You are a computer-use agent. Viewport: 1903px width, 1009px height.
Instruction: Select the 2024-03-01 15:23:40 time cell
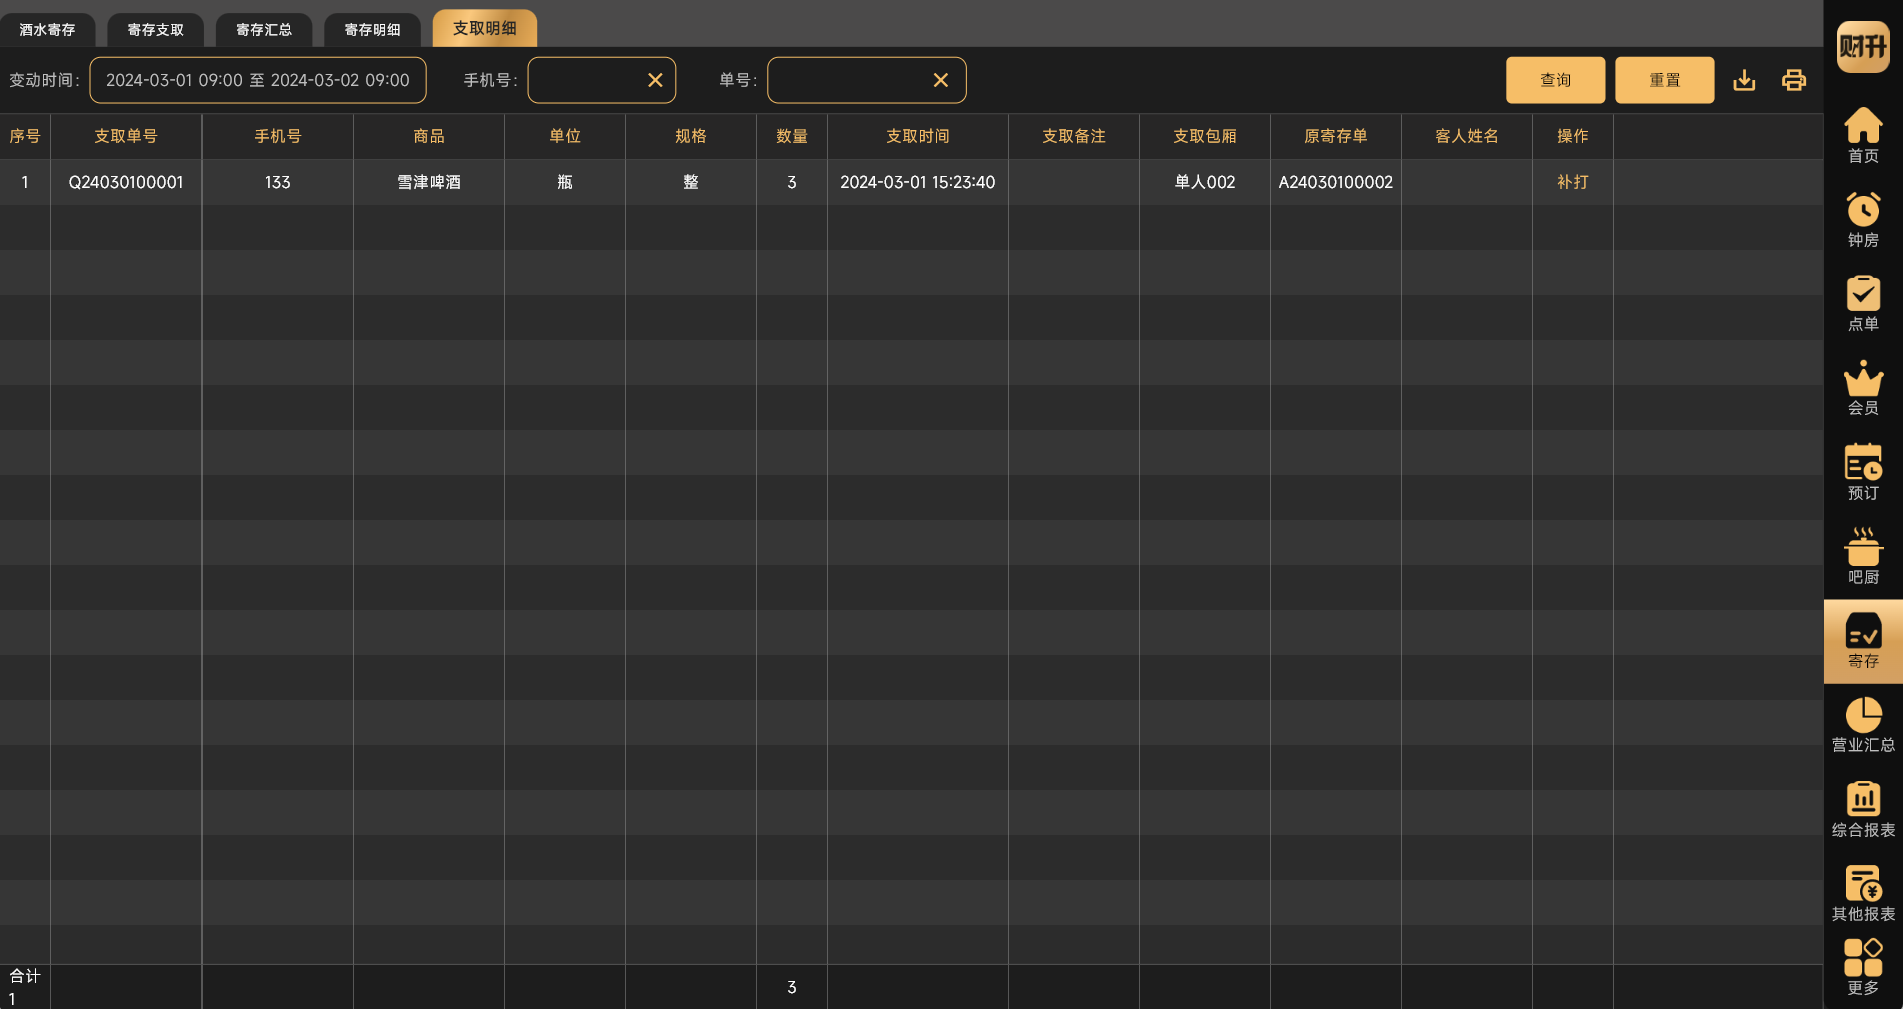pos(918,182)
